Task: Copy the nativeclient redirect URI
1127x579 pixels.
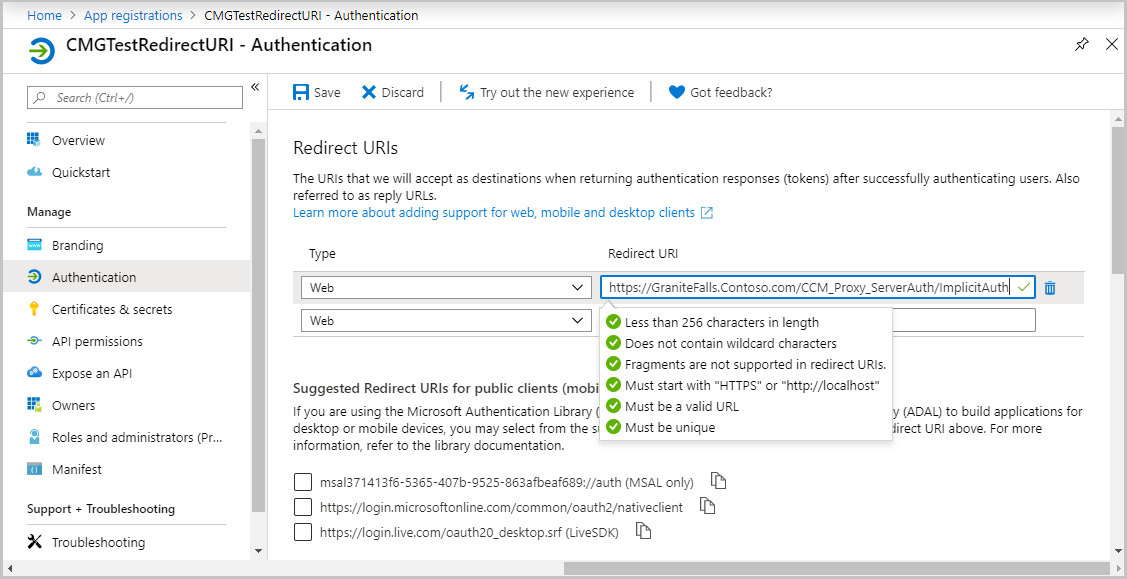Action: pyautogui.click(x=708, y=506)
